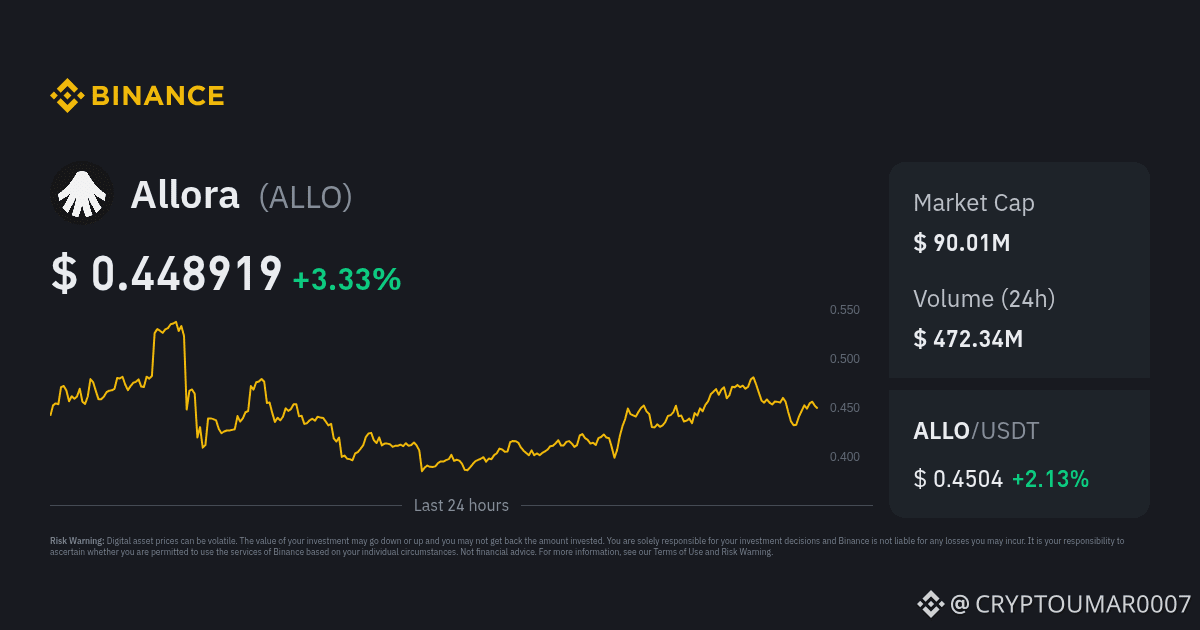Click the +2.13% pair change value

coord(1050,479)
